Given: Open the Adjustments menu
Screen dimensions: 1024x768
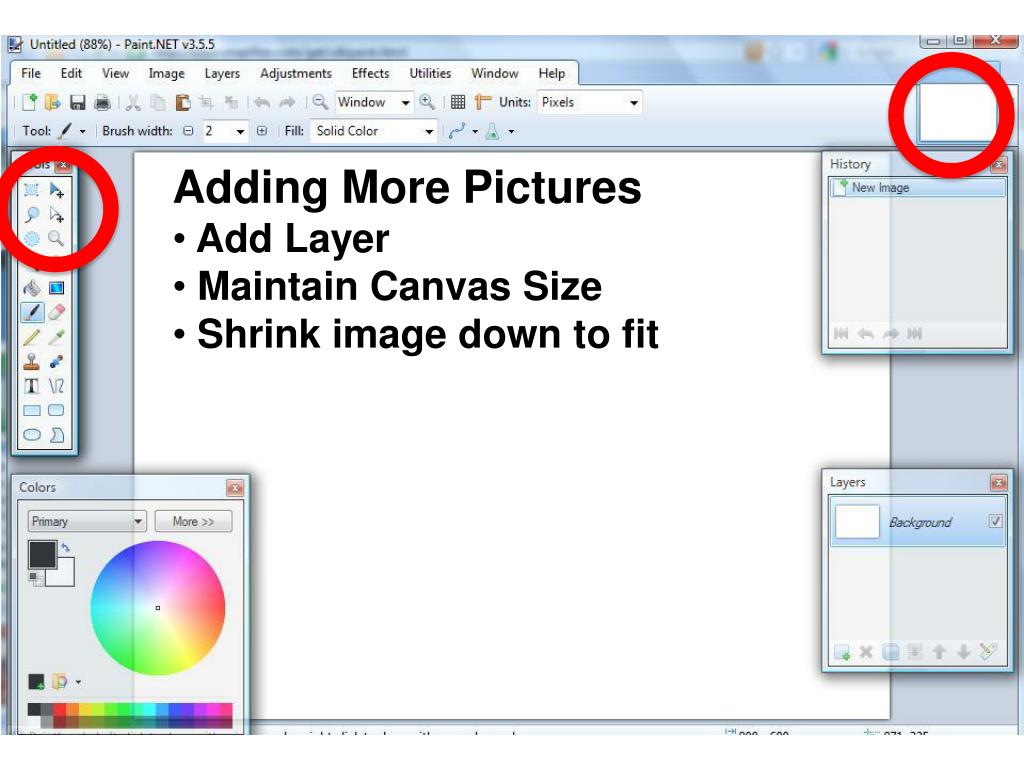Looking at the screenshot, I should tap(296, 73).
